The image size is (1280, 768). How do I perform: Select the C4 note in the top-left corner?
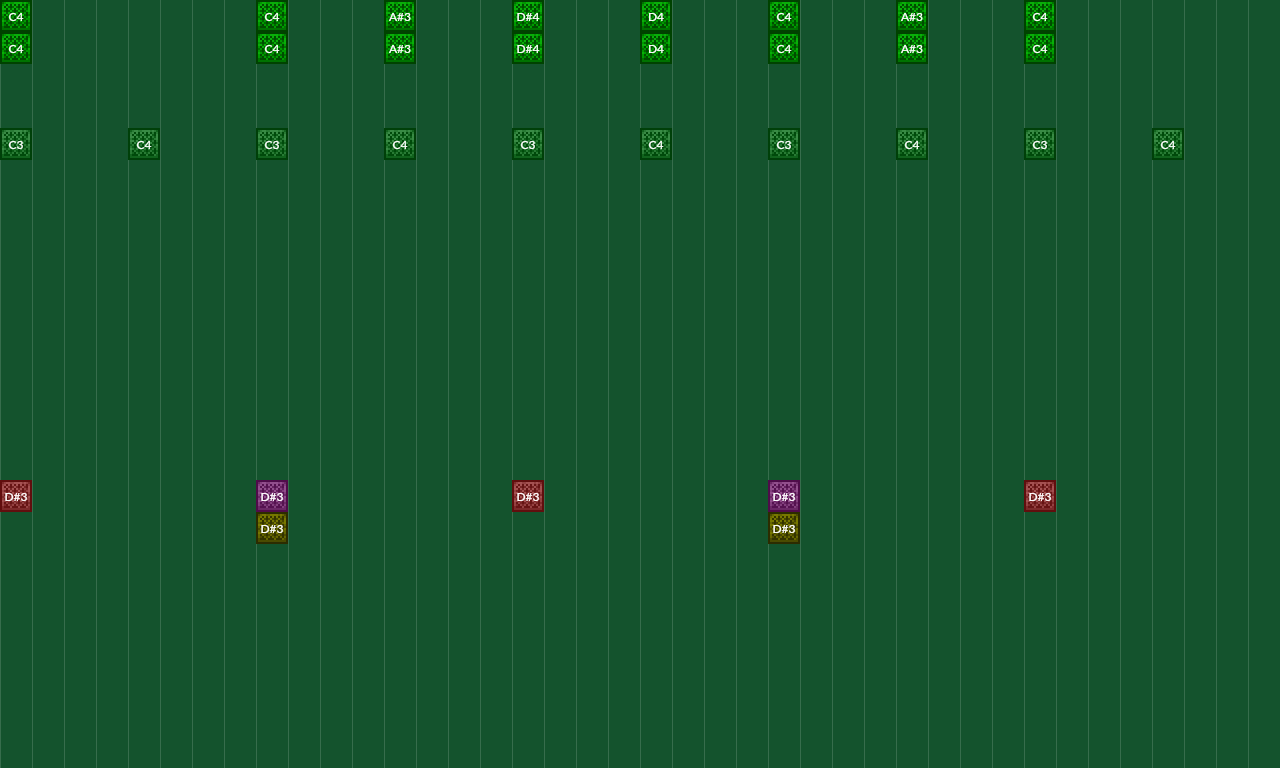15,16
